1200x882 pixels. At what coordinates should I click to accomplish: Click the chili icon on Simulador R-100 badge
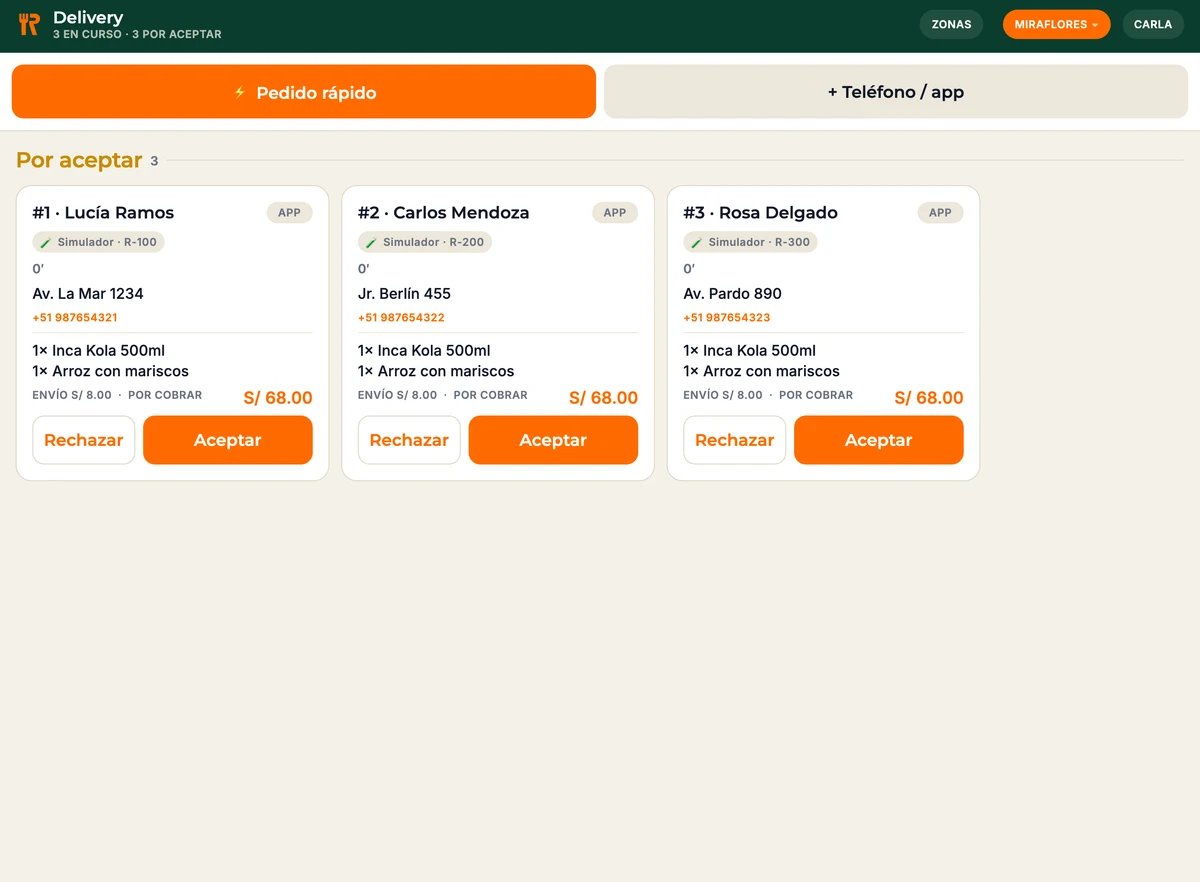tap(46, 243)
